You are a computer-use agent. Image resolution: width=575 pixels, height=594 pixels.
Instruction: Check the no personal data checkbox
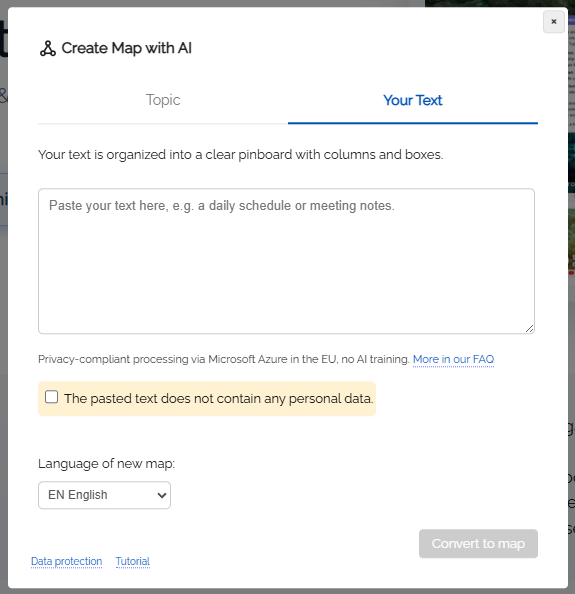[x=52, y=397]
